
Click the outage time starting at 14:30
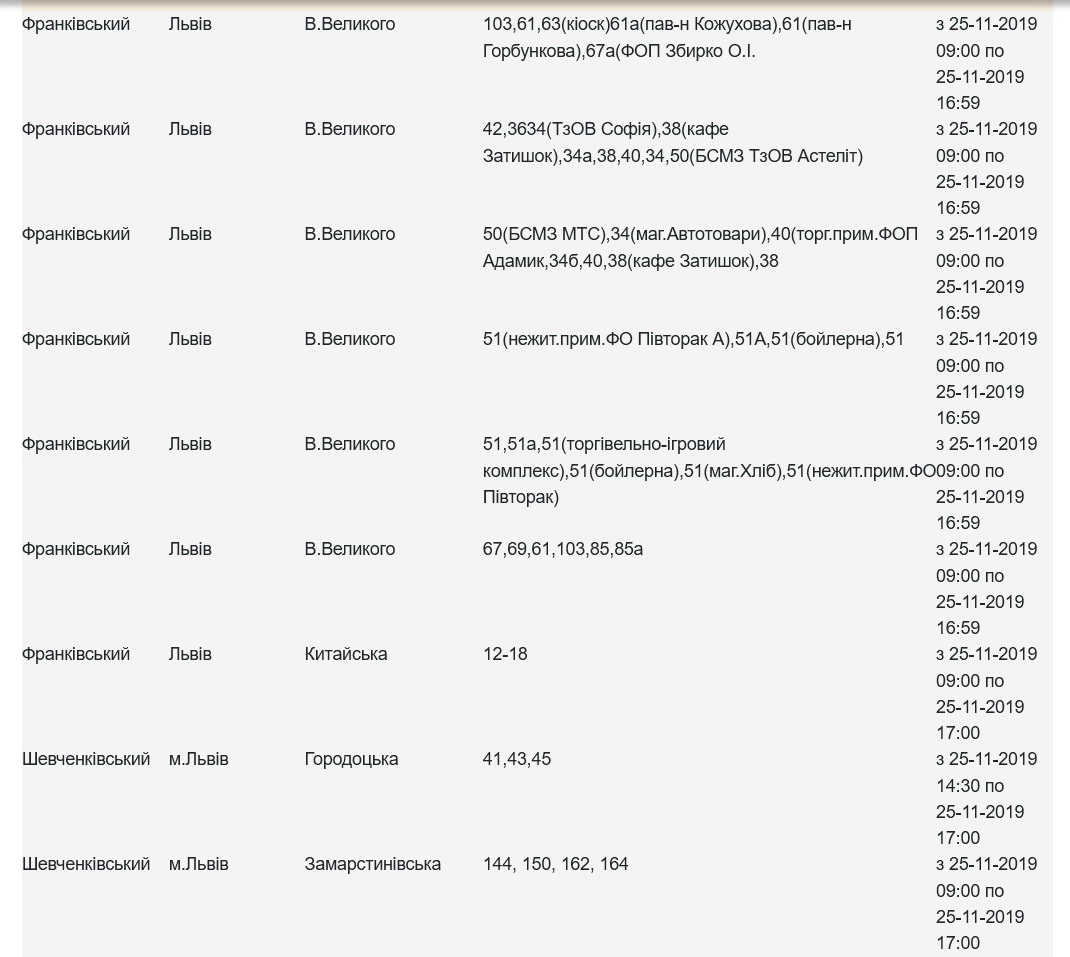985,798
